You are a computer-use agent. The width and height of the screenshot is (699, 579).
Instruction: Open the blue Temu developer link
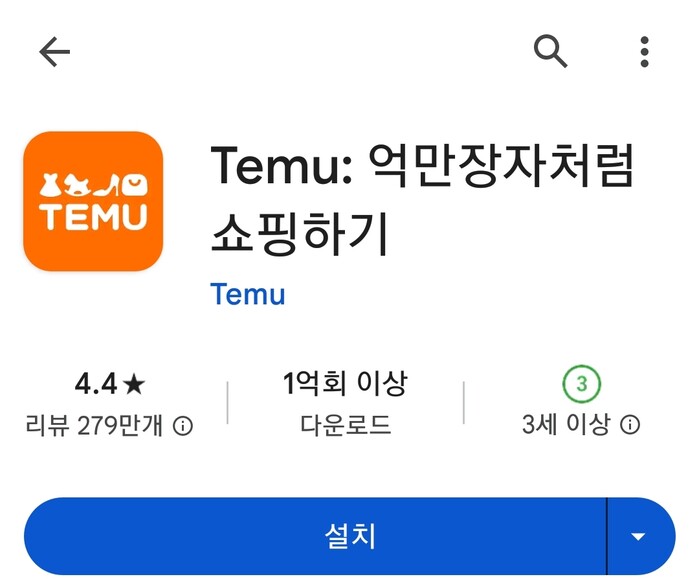pyautogui.click(x=248, y=294)
